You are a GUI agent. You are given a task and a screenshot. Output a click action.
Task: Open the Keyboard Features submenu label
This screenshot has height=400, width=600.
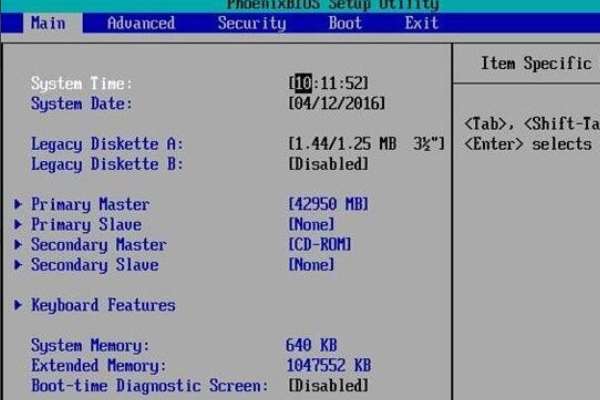(x=103, y=305)
